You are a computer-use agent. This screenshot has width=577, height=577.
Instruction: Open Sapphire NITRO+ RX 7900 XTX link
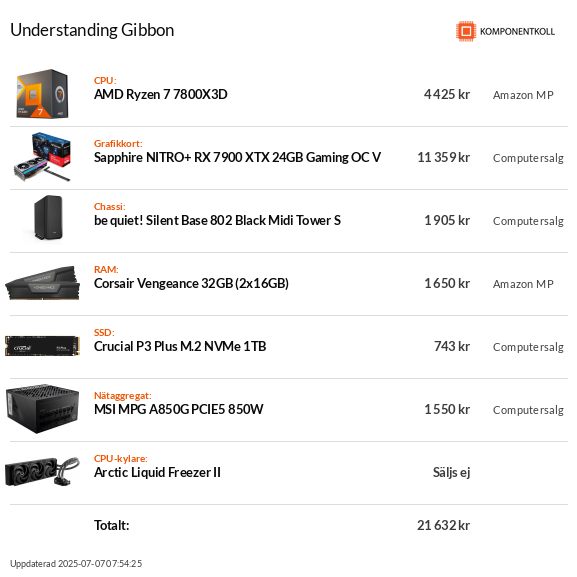point(237,157)
